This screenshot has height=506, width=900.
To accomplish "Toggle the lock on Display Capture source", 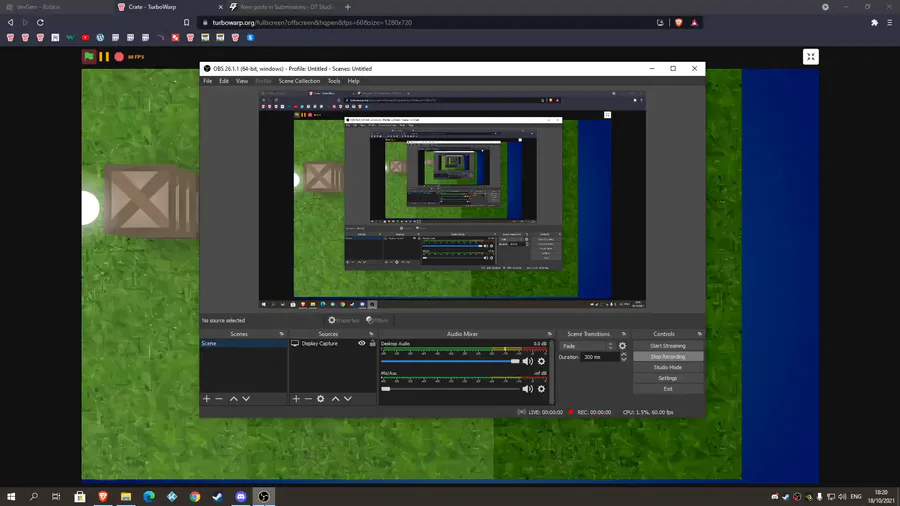I will pyautogui.click(x=373, y=343).
